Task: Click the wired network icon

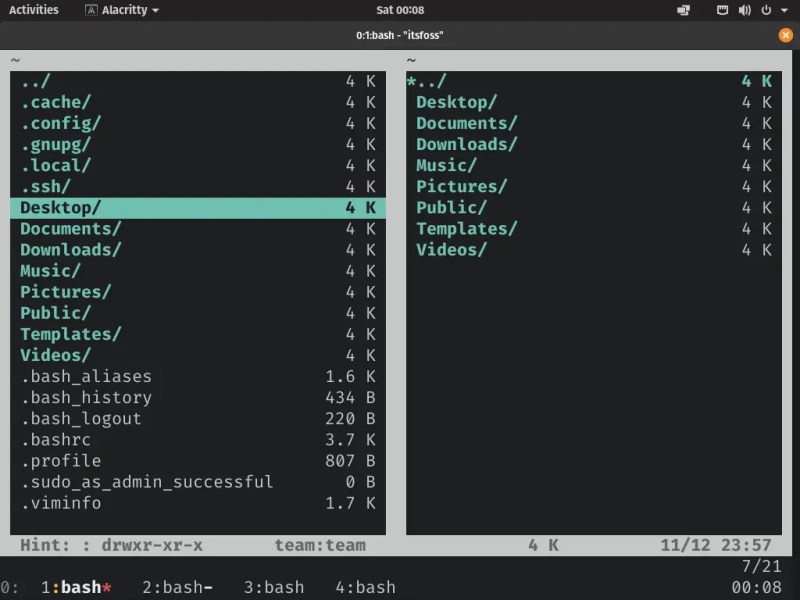Action: pos(723,10)
